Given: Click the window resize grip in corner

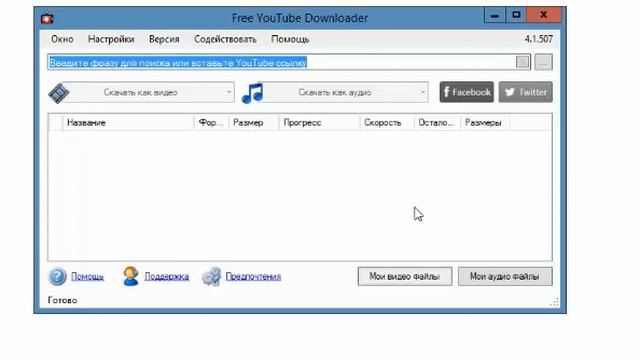Looking at the screenshot, I should 554,302.
